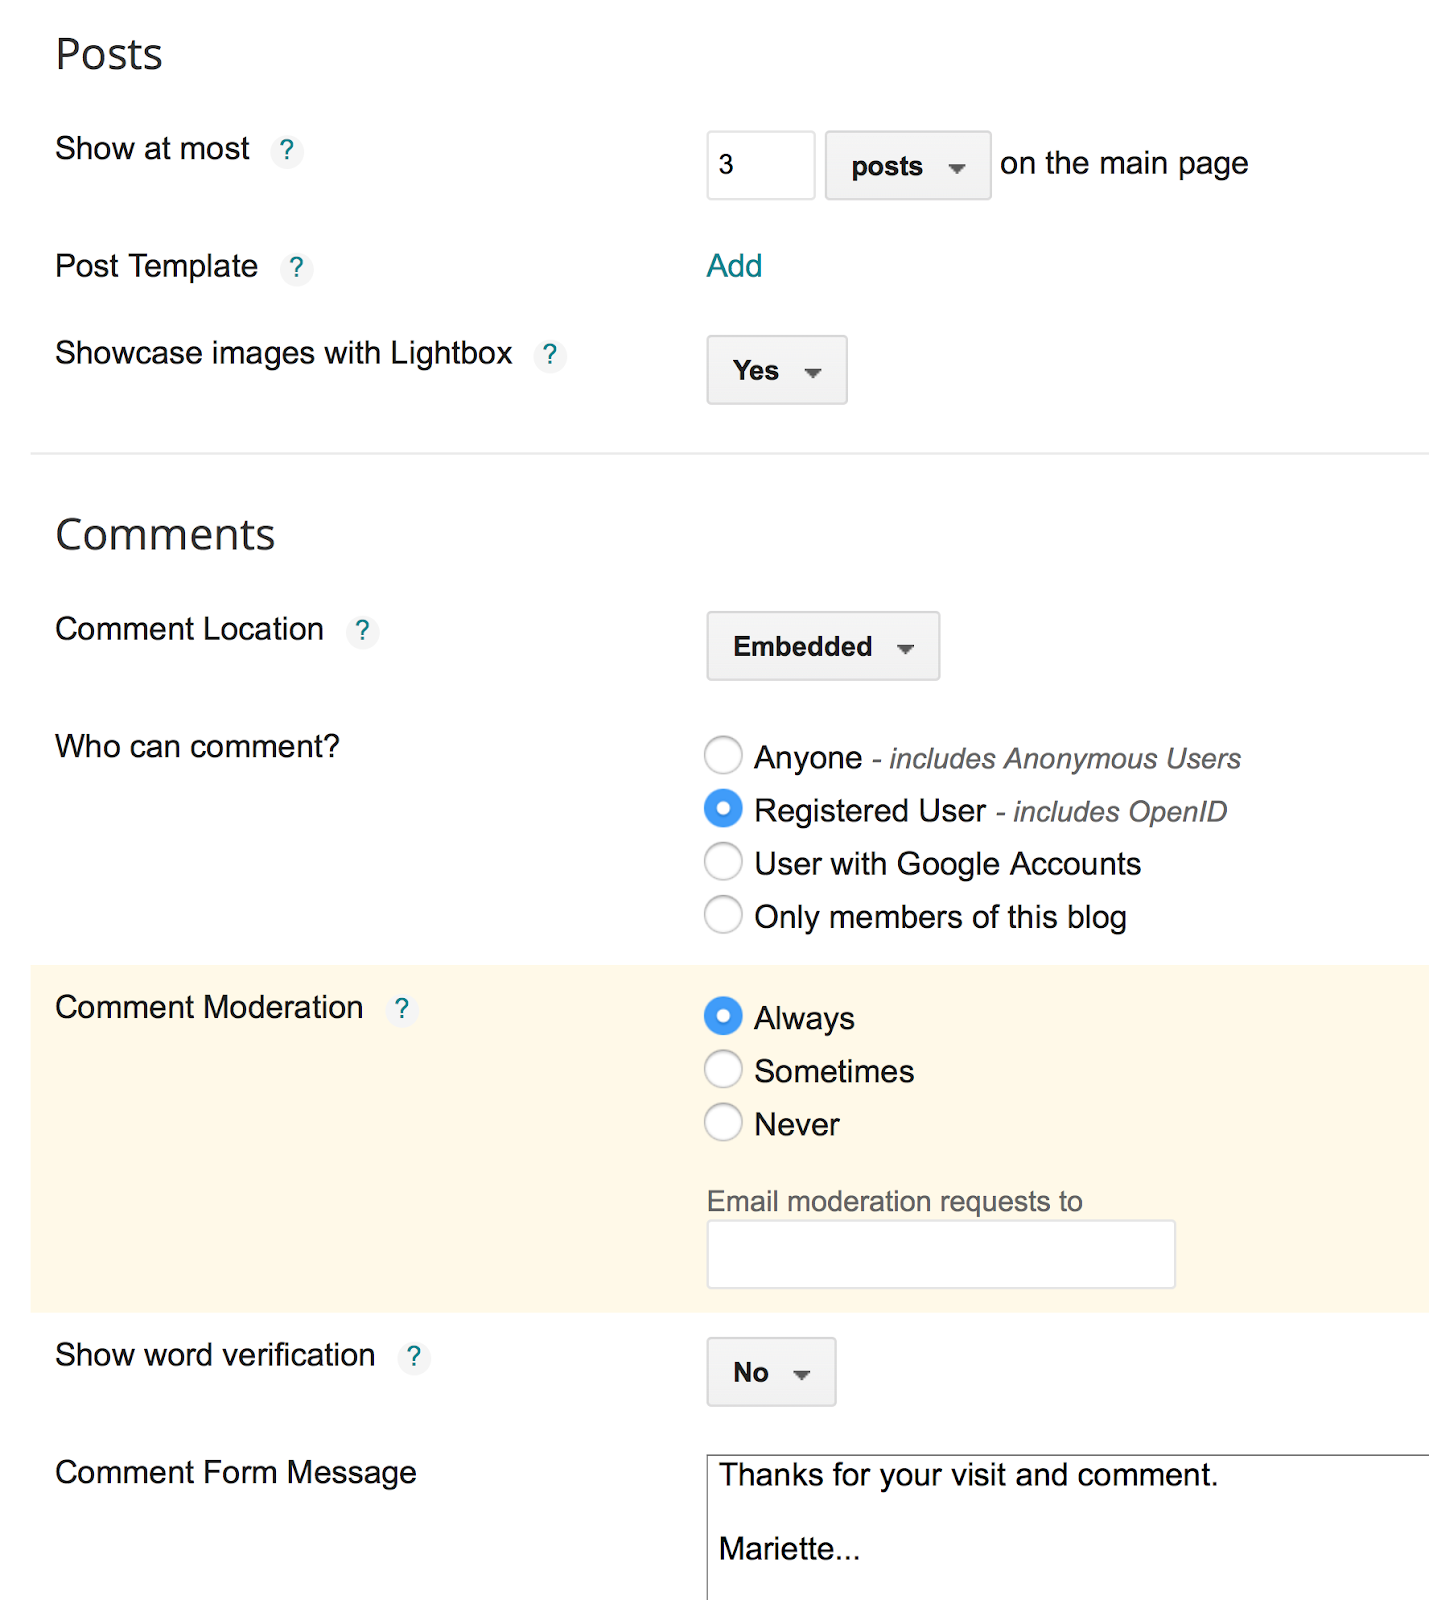Open the posts unit dropdown

point(907,166)
